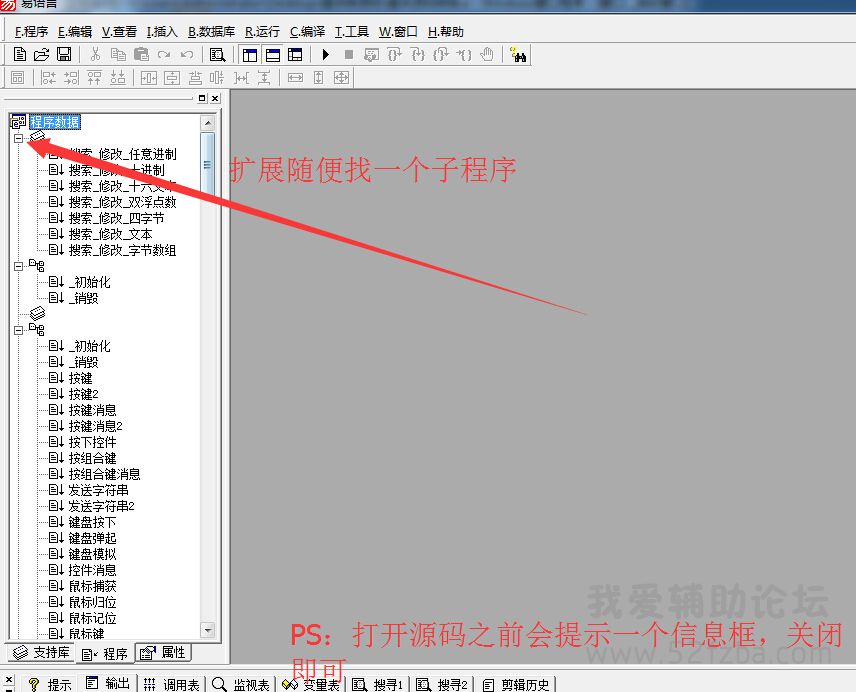Click the same-width sizing icon
This screenshot has height=692, width=856.
[x=295, y=77]
